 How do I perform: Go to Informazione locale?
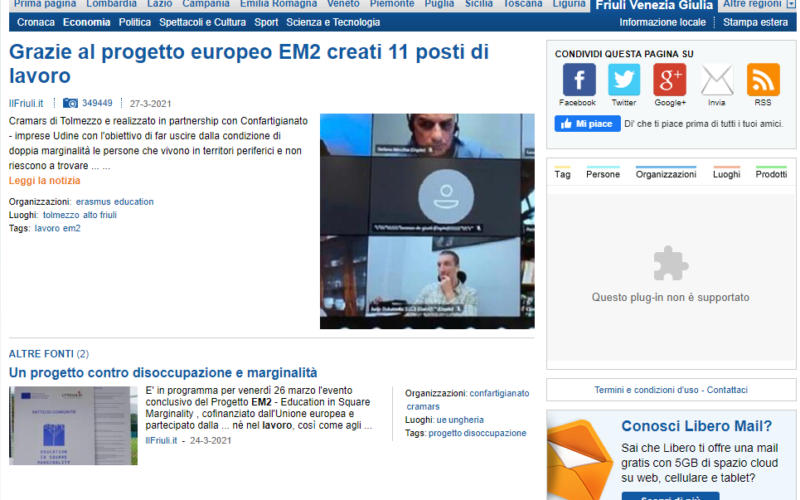tap(662, 22)
